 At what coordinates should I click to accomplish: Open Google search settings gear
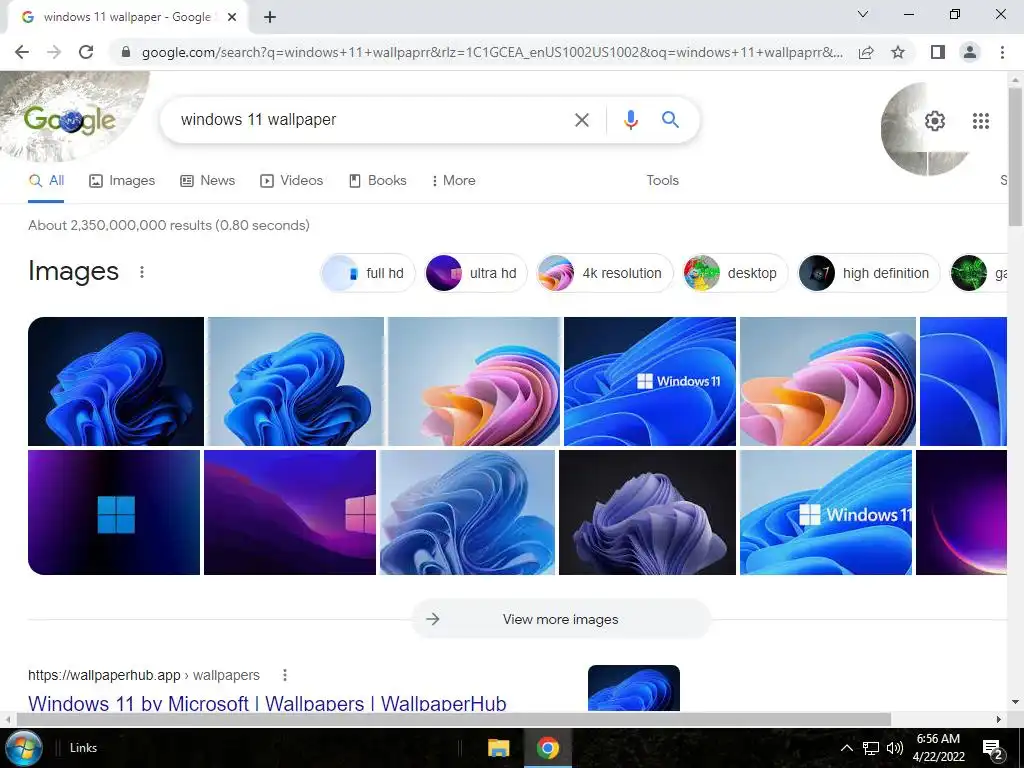coord(935,121)
